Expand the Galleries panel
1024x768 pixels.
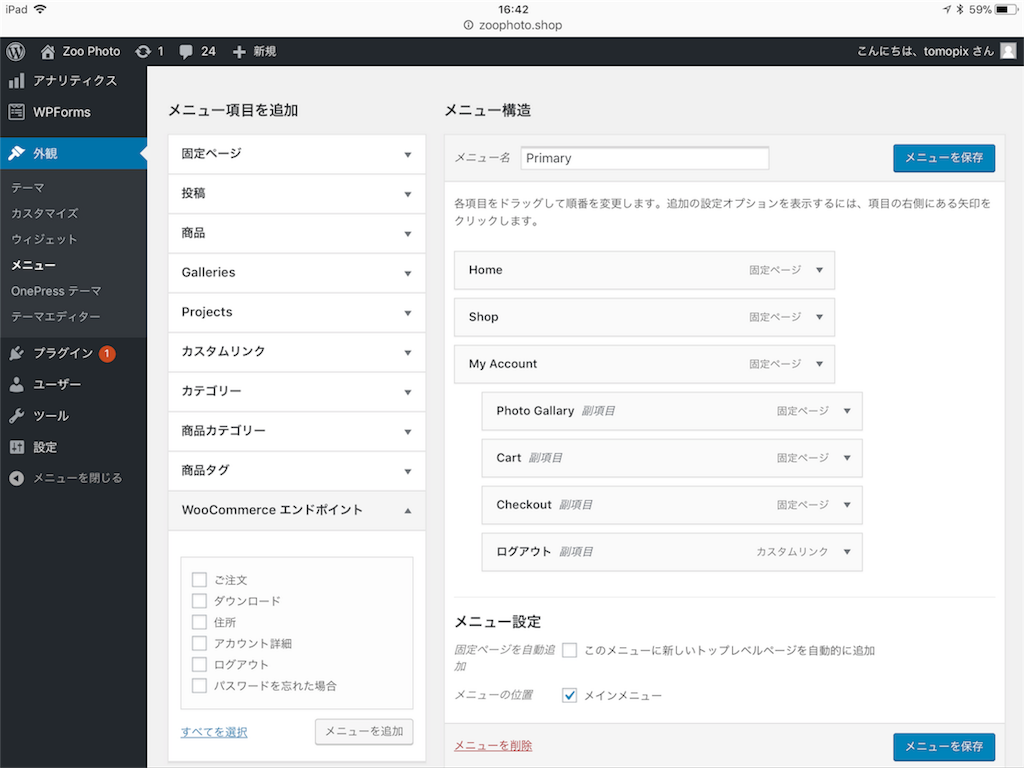[x=296, y=273]
